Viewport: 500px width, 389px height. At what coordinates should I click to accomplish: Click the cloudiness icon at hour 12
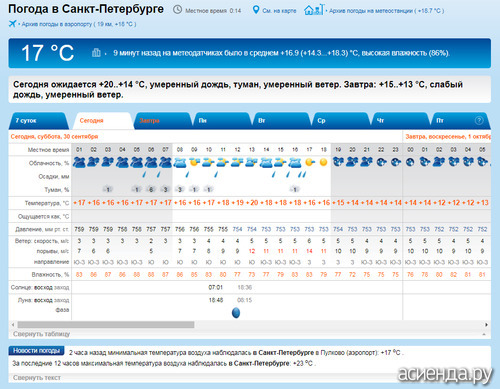coord(237,162)
